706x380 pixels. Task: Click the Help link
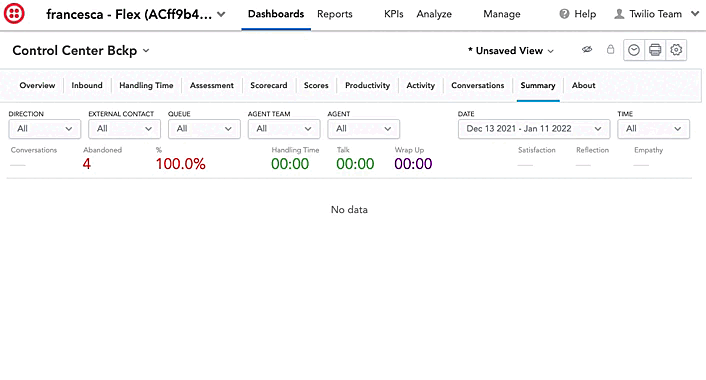(585, 14)
